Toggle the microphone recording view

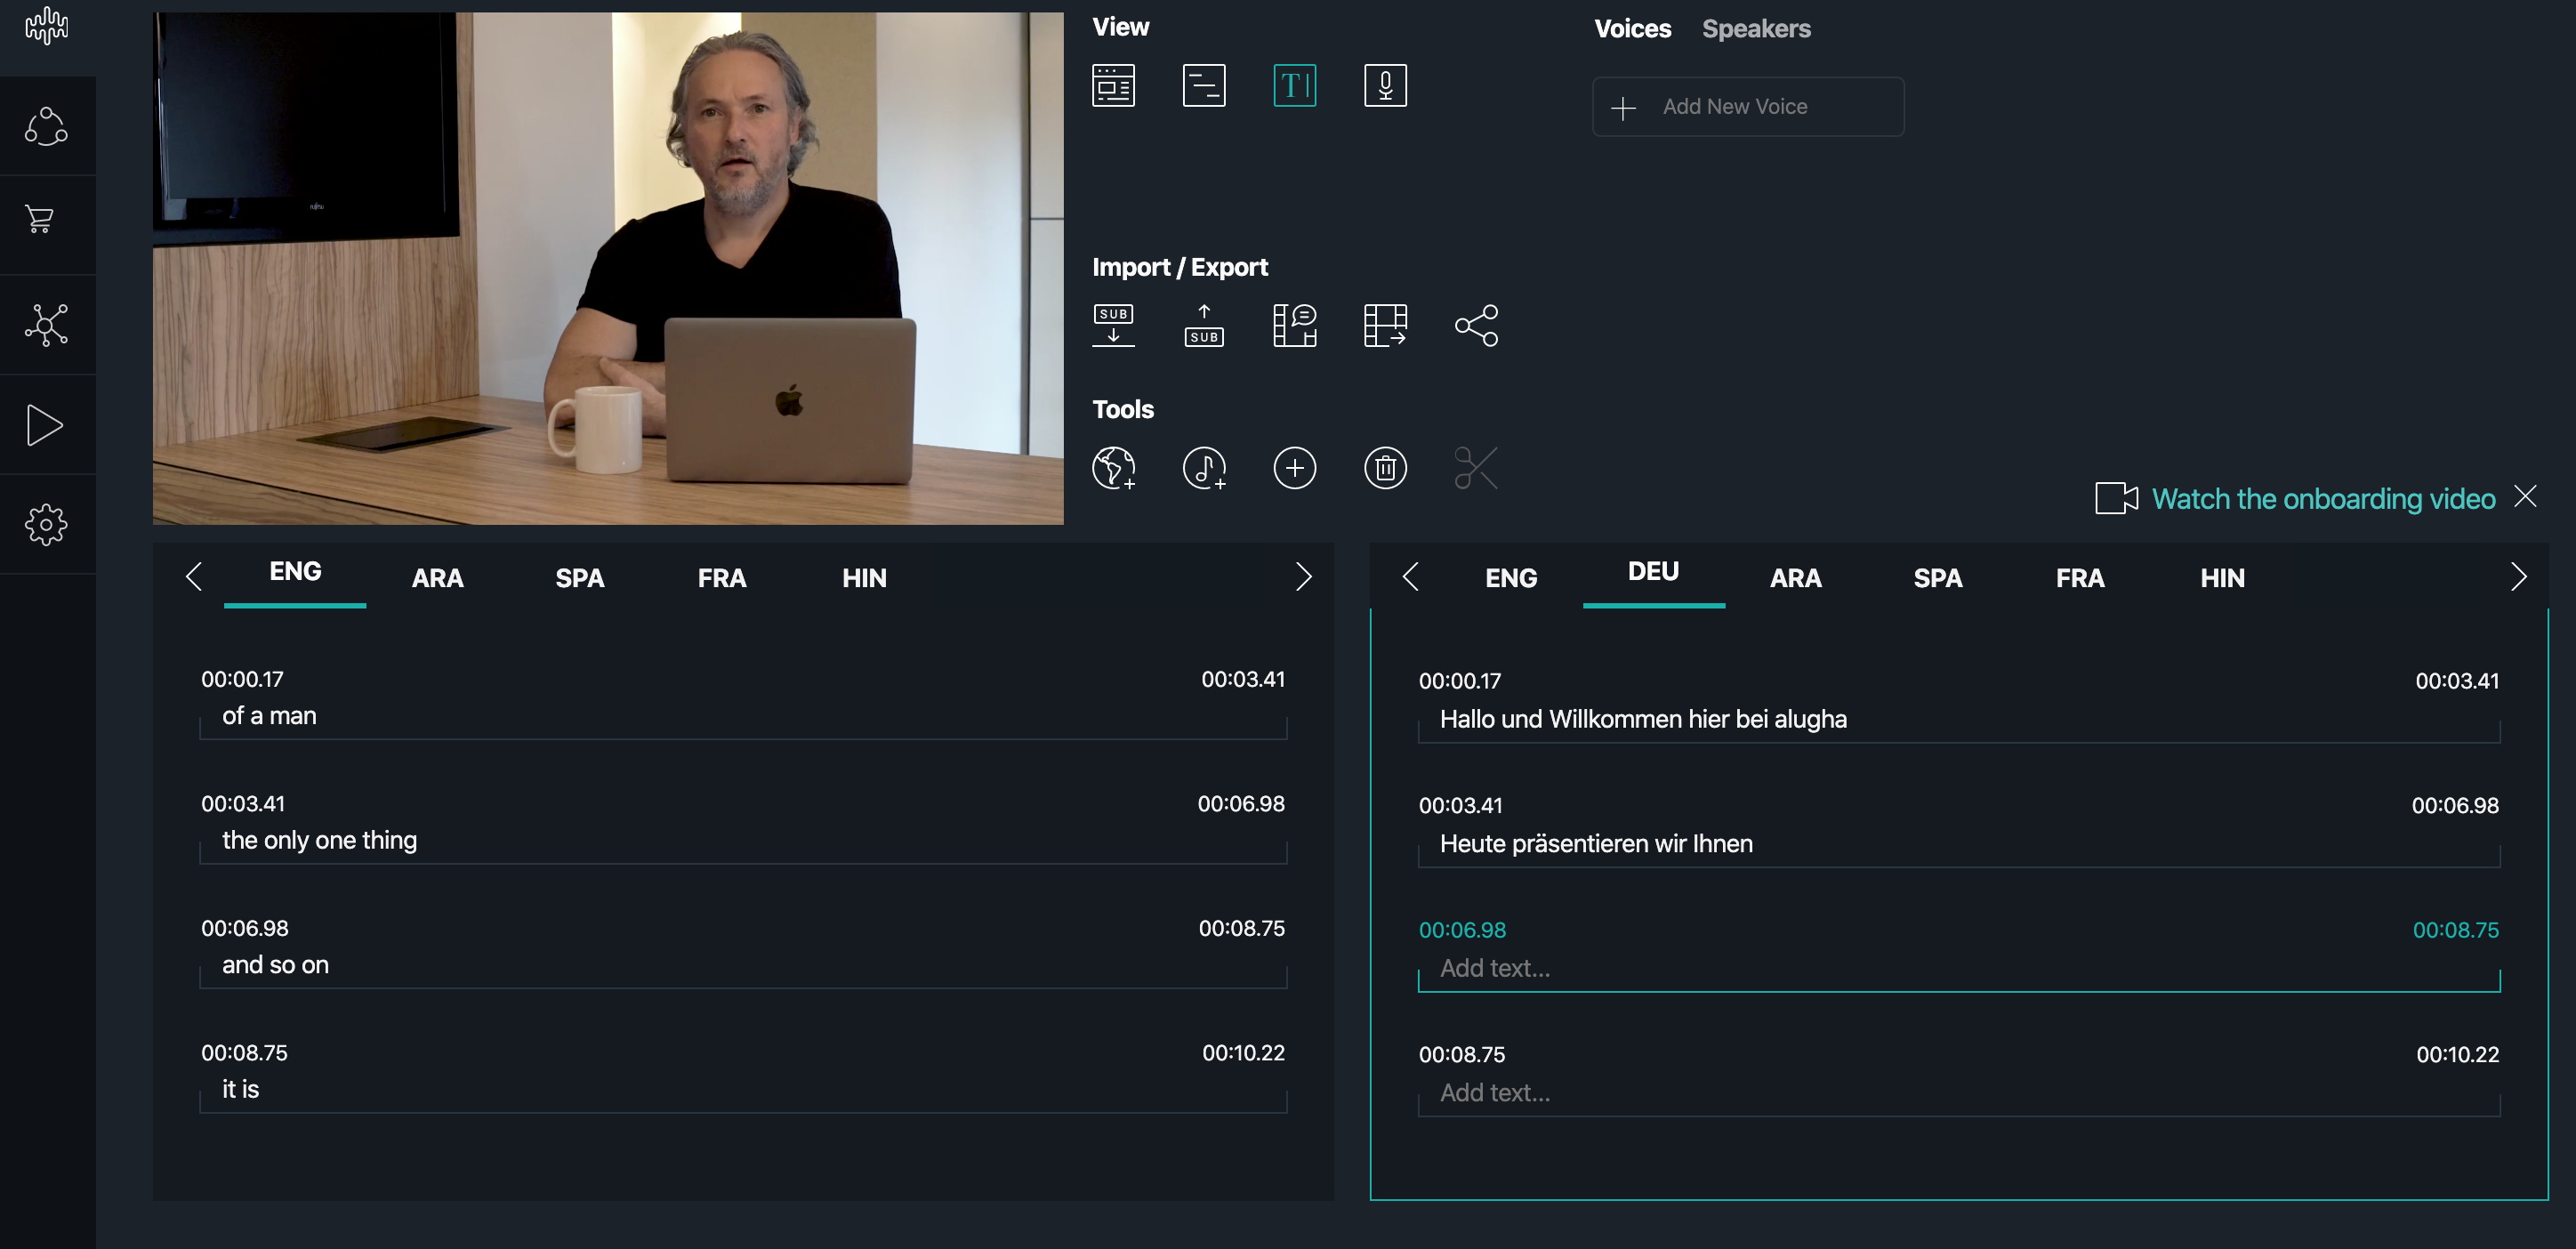click(x=1385, y=85)
